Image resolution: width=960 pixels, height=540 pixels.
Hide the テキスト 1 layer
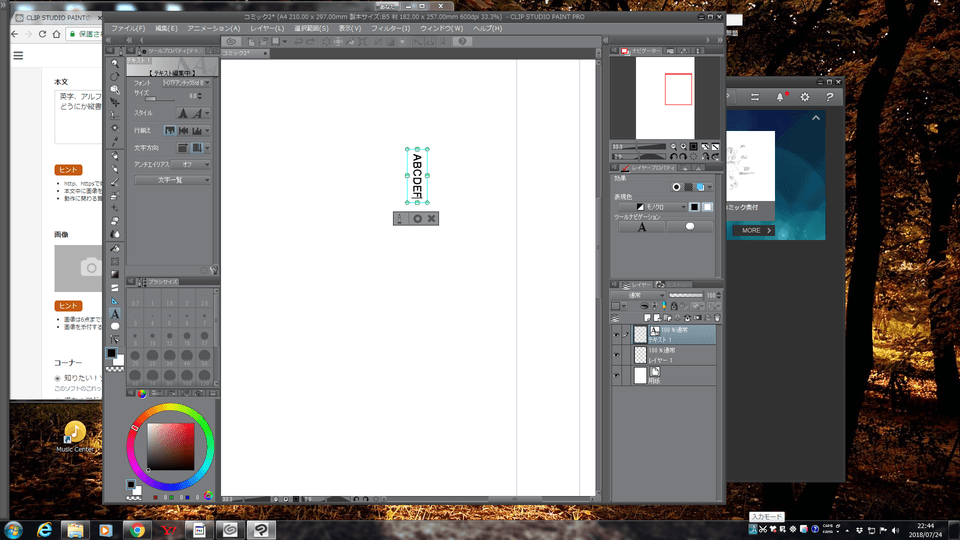[x=616, y=335]
